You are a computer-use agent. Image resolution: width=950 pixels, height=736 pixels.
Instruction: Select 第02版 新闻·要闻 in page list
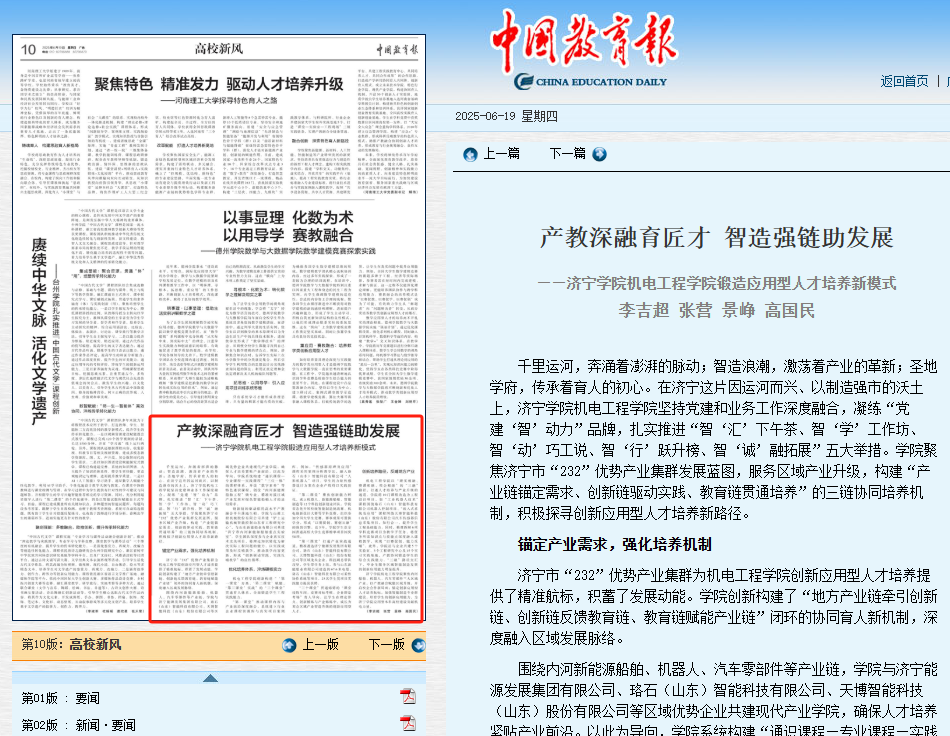pos(78,725)
